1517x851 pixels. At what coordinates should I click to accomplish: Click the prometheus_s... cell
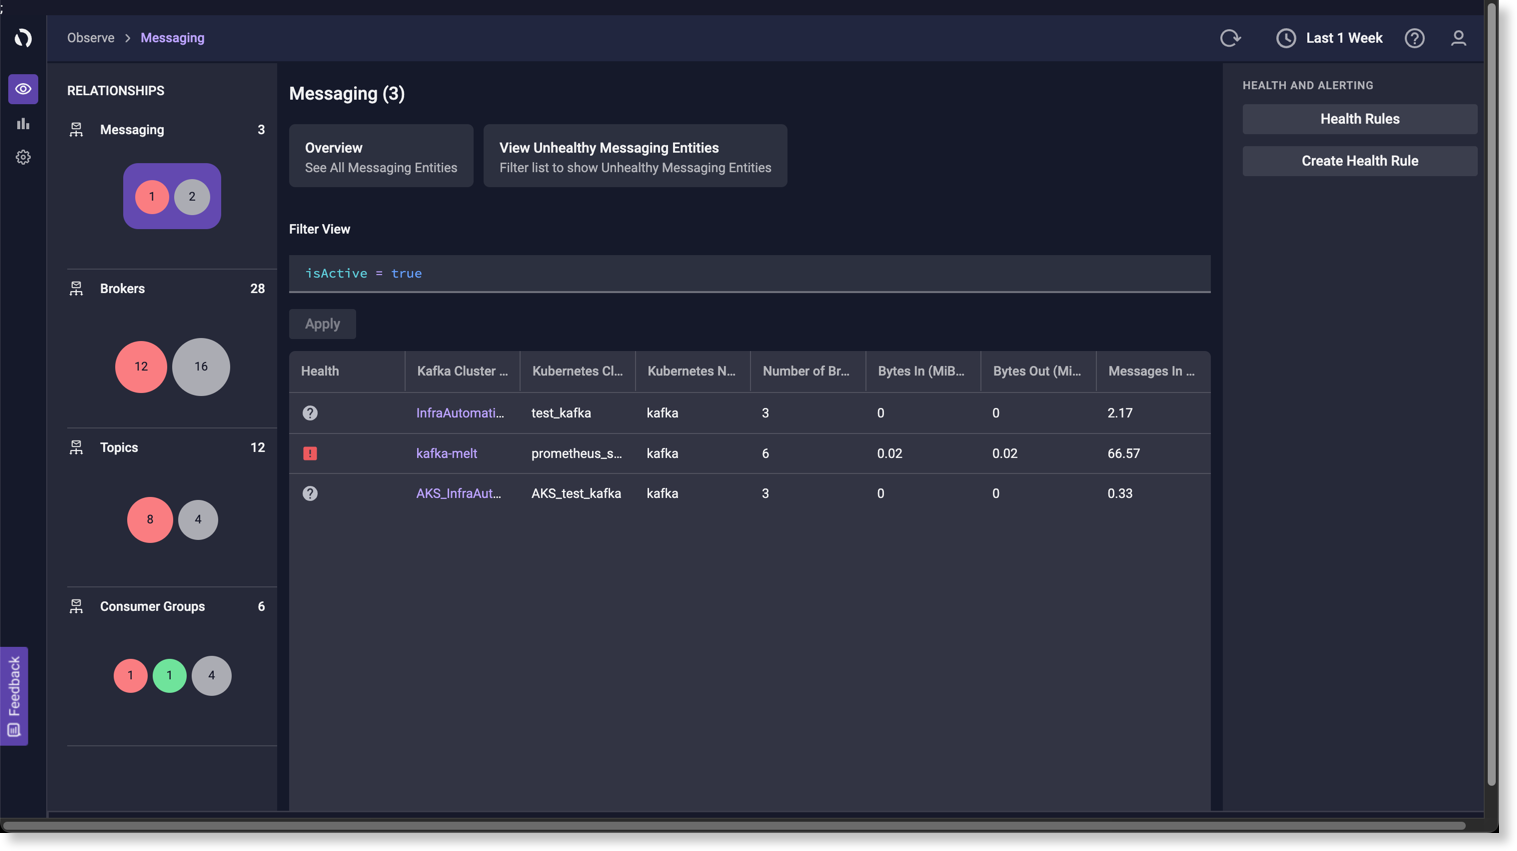coord(576,453)
